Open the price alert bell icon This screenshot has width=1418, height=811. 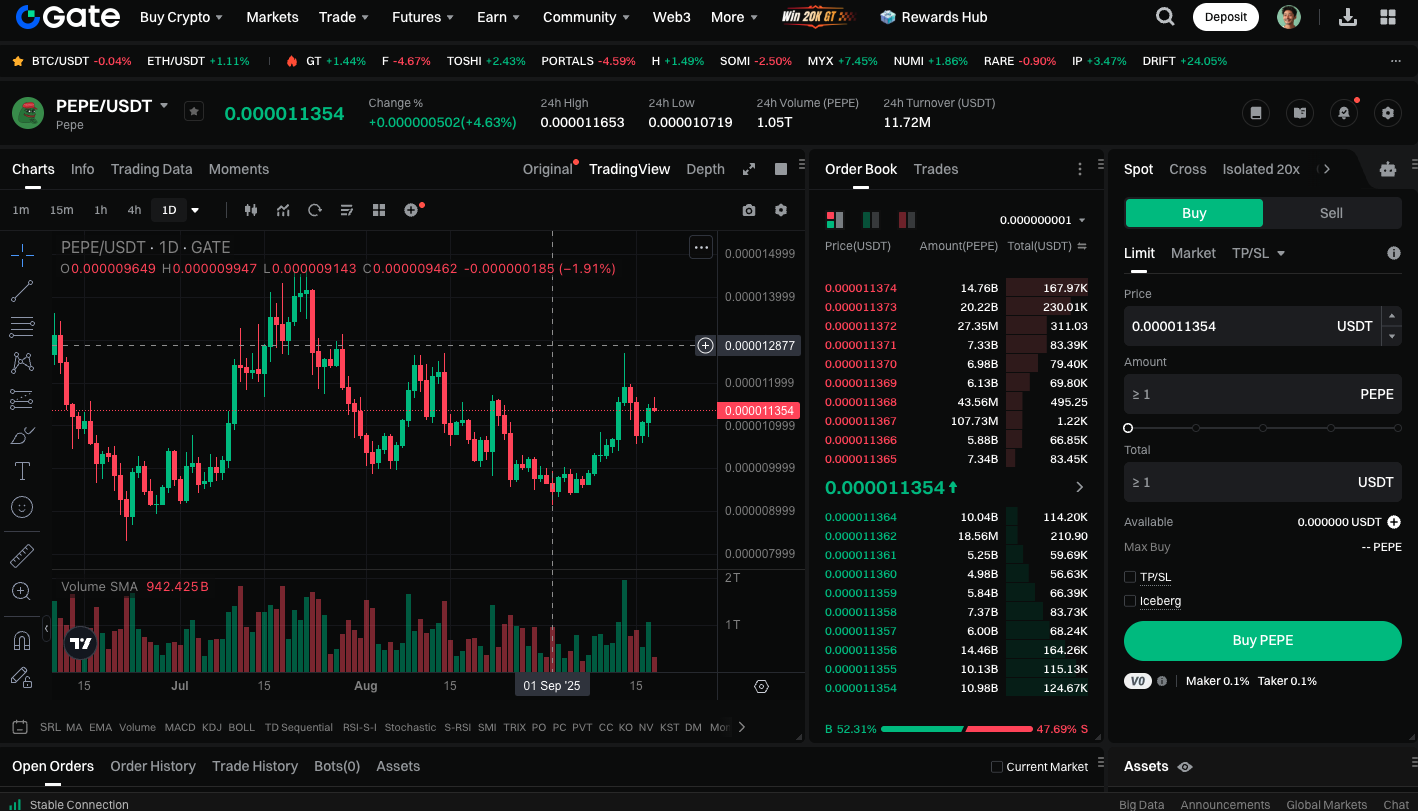1344,113
